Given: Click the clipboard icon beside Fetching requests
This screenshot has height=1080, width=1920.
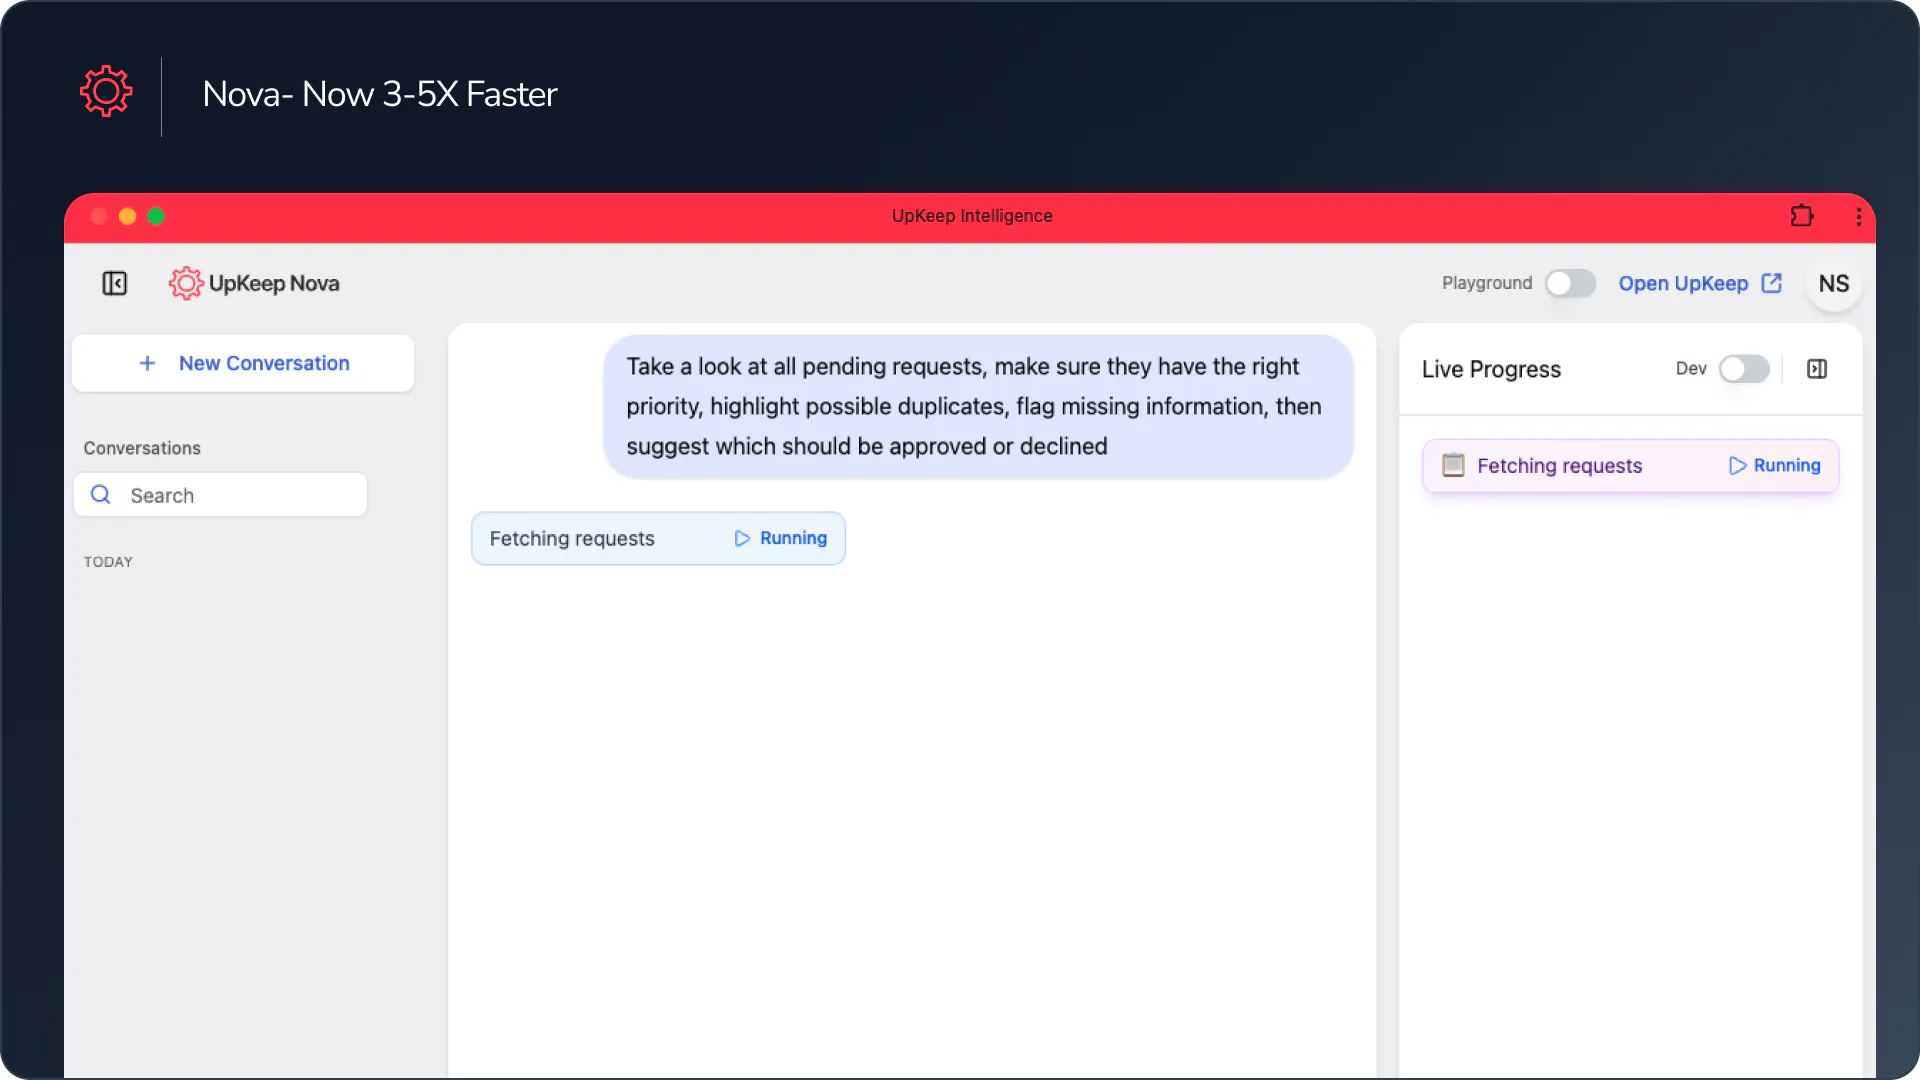Looking at the screenshot, I should (1452, 465).
